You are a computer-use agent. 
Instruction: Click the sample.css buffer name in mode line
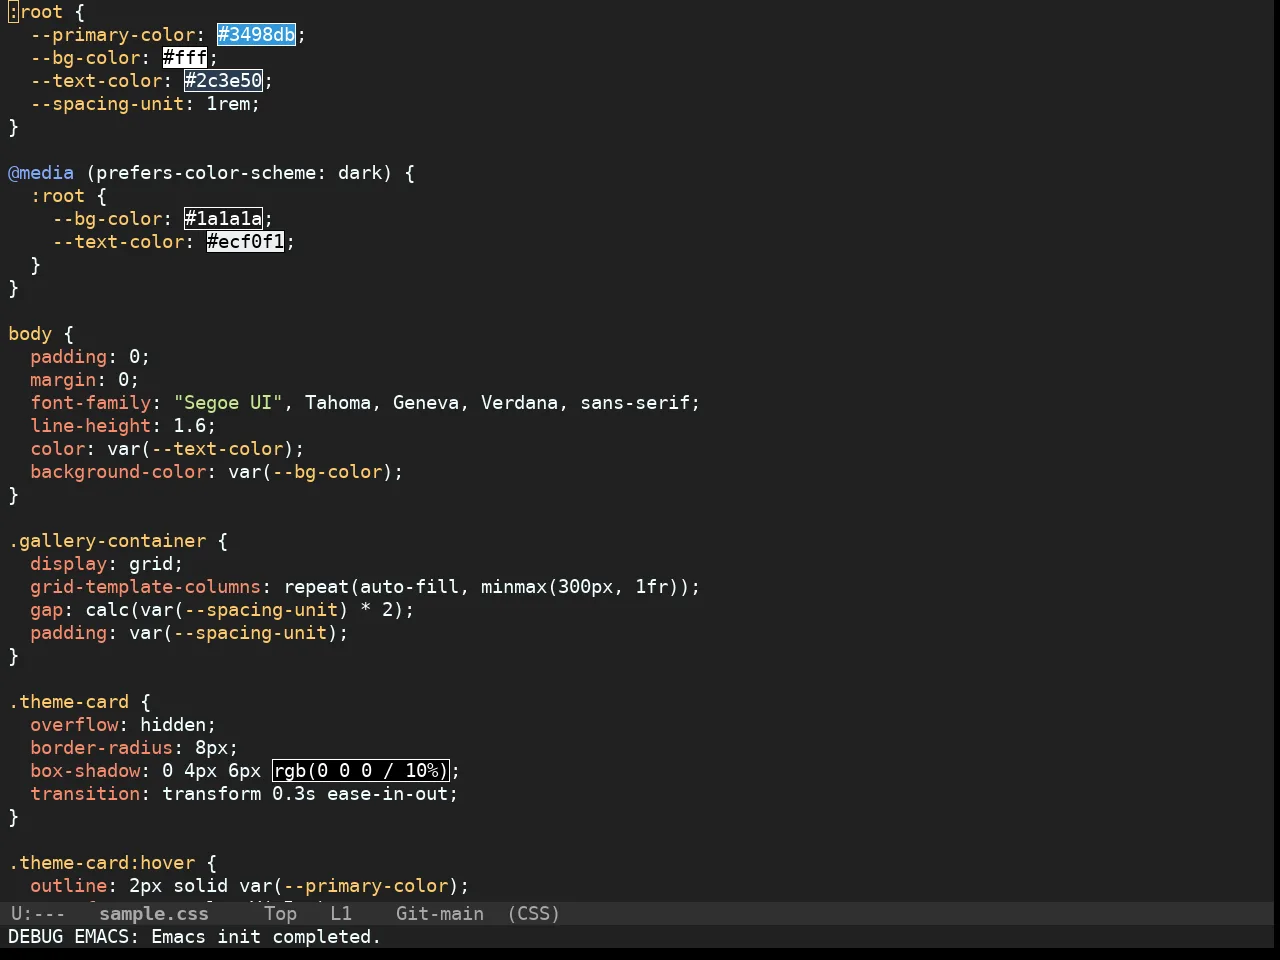coord(154,914)
